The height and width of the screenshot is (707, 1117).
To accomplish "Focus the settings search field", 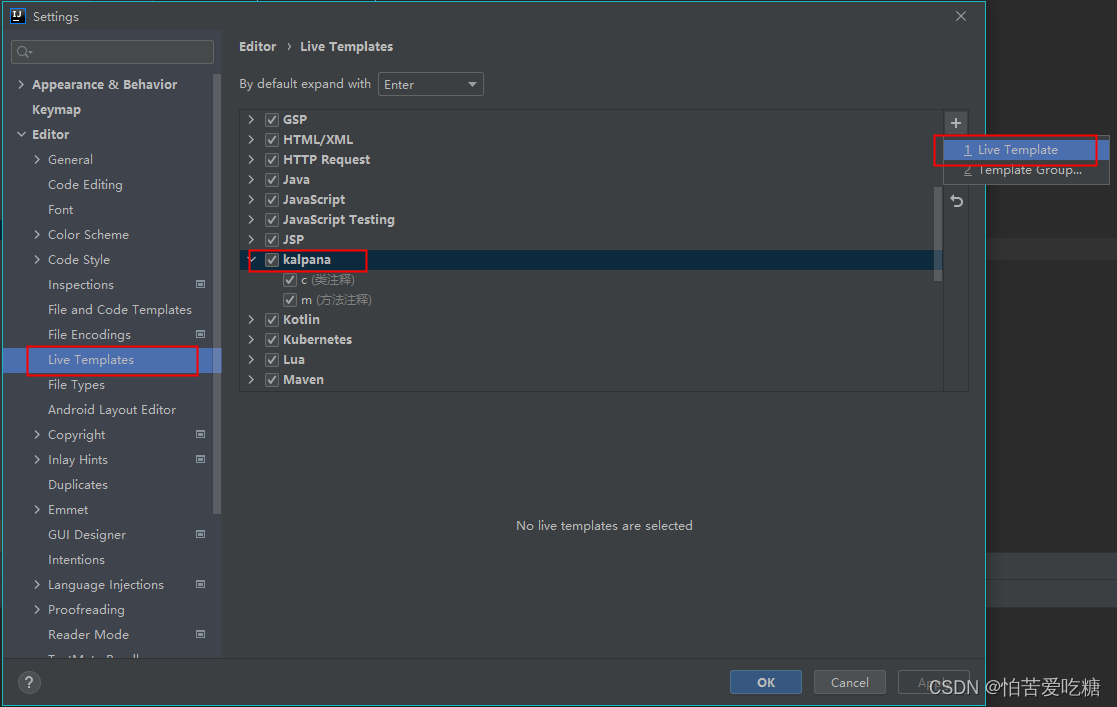I will [113, 52].
